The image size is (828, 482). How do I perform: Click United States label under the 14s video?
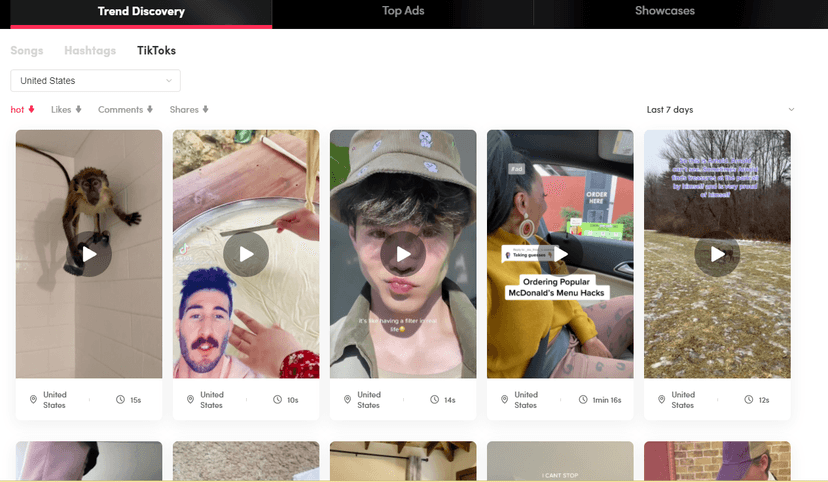369,400
